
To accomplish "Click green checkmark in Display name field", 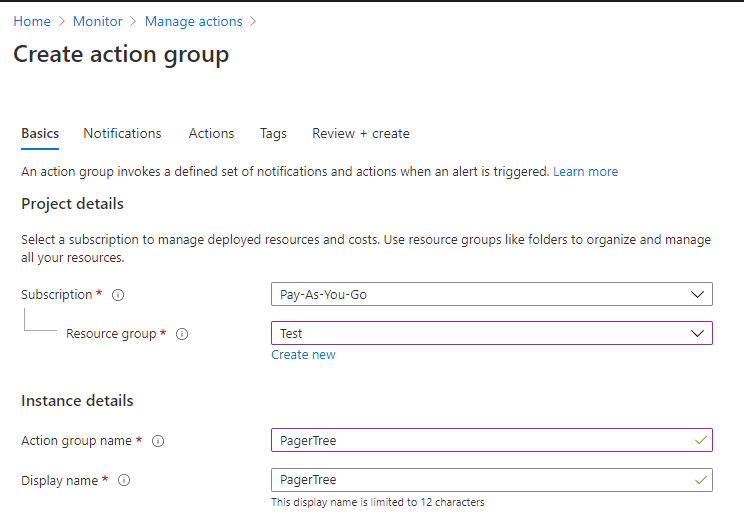I will click(698, 480).
